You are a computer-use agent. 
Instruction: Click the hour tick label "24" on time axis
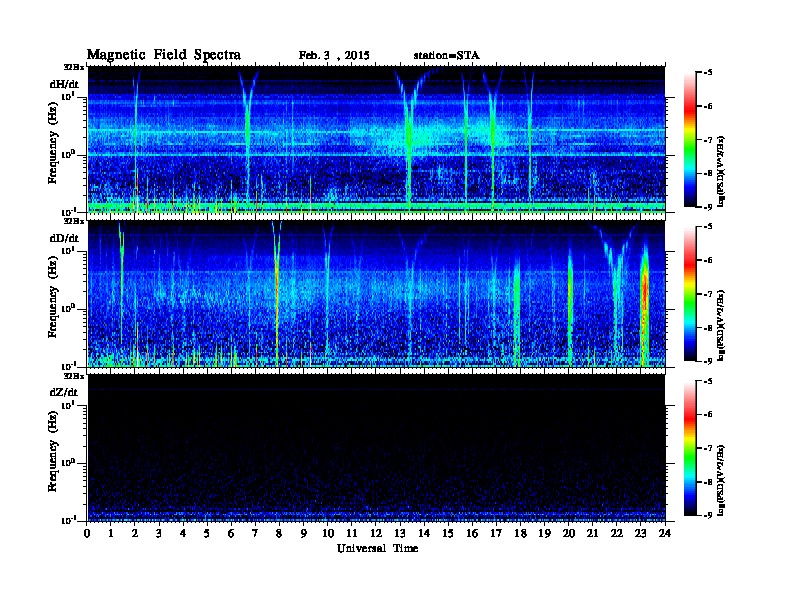(665, 533)
